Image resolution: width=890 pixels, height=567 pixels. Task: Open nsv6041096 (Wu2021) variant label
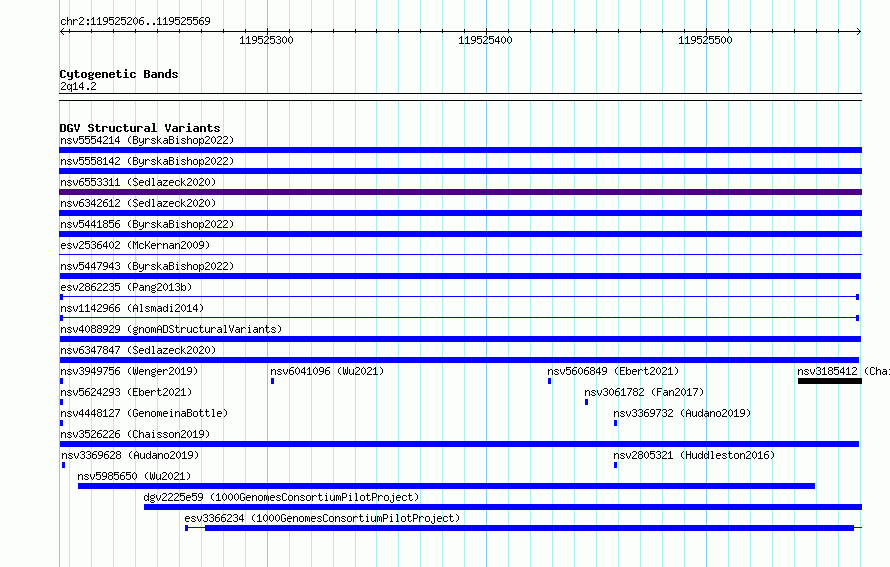coord(327,371)
